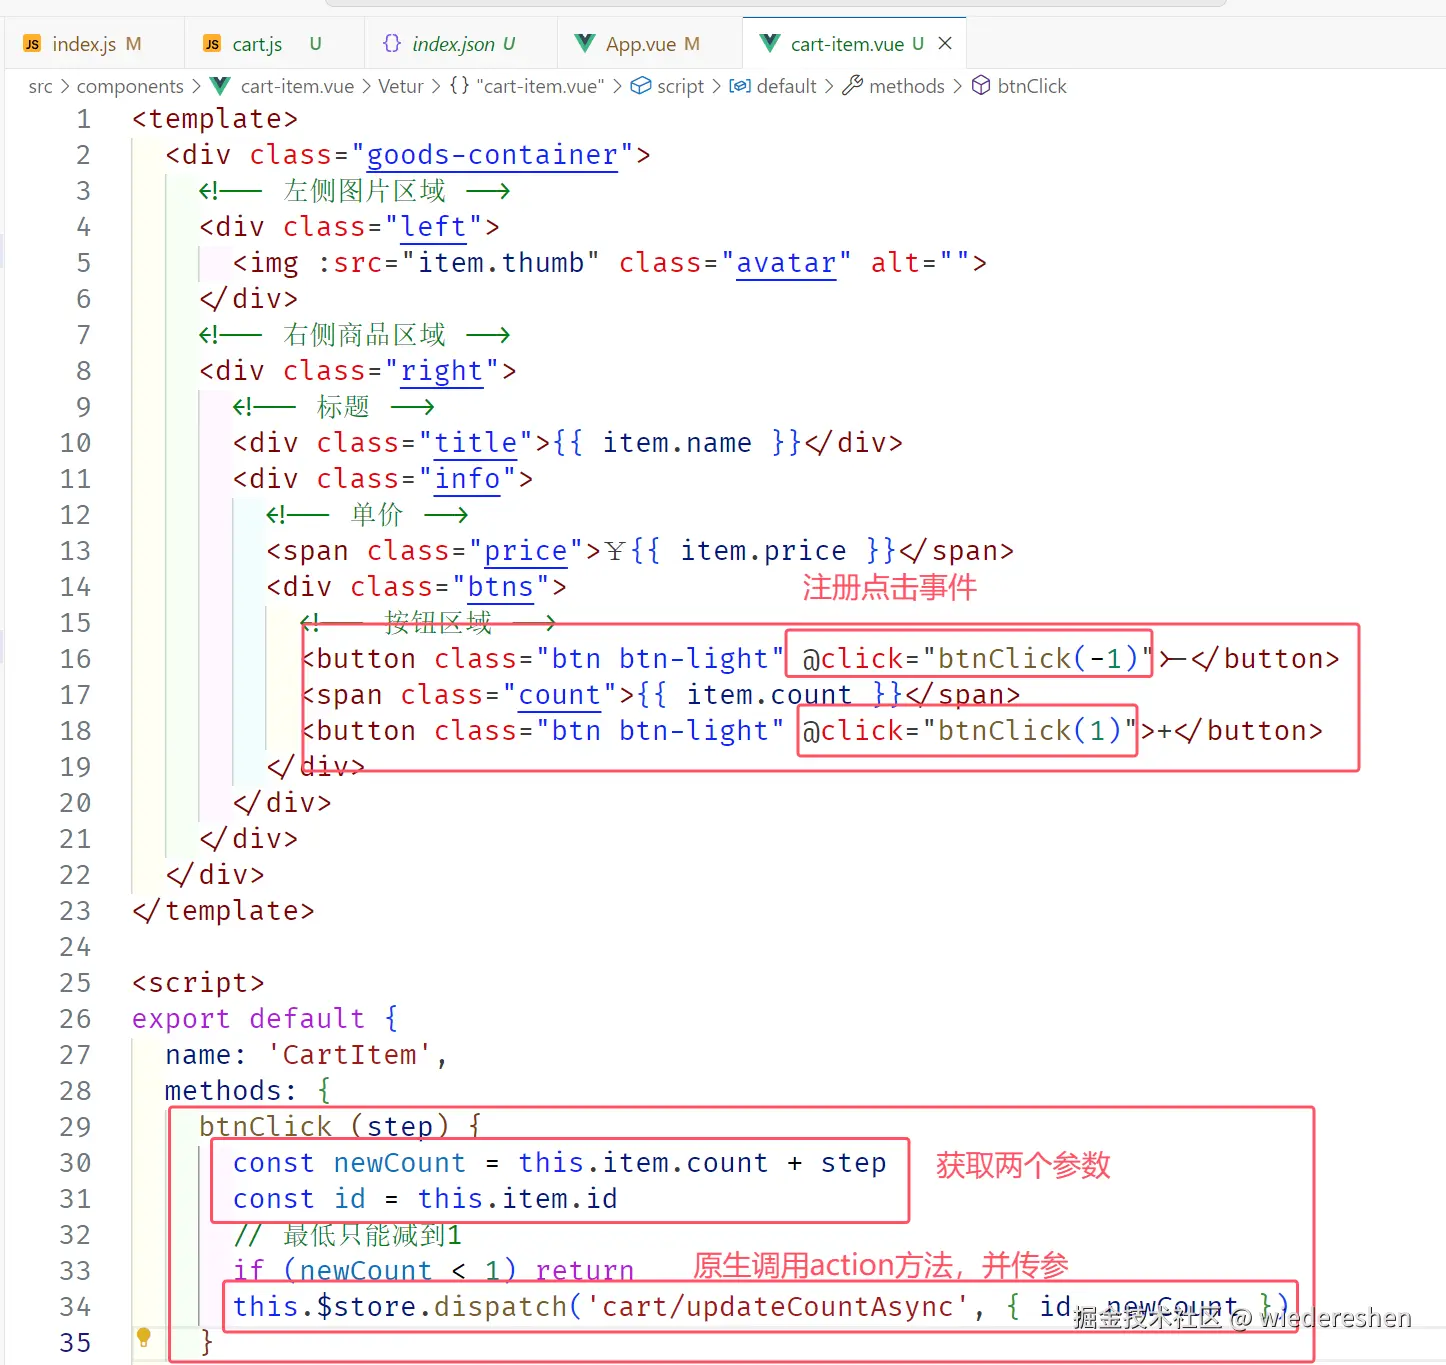Click the "btns" class name on line 14

click(x=501, y=587)
